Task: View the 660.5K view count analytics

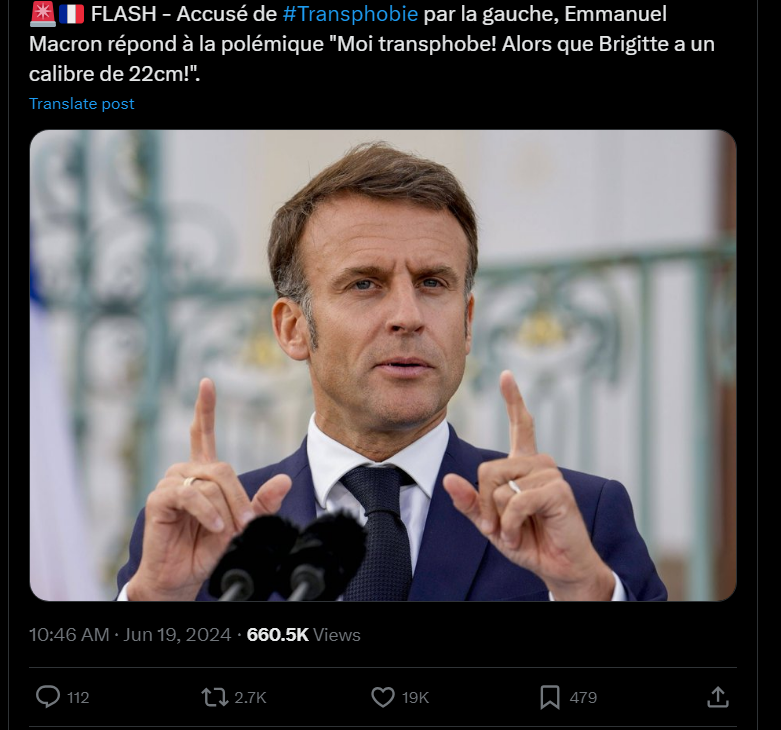Action: pyautogui.click(x=278, y=635)
